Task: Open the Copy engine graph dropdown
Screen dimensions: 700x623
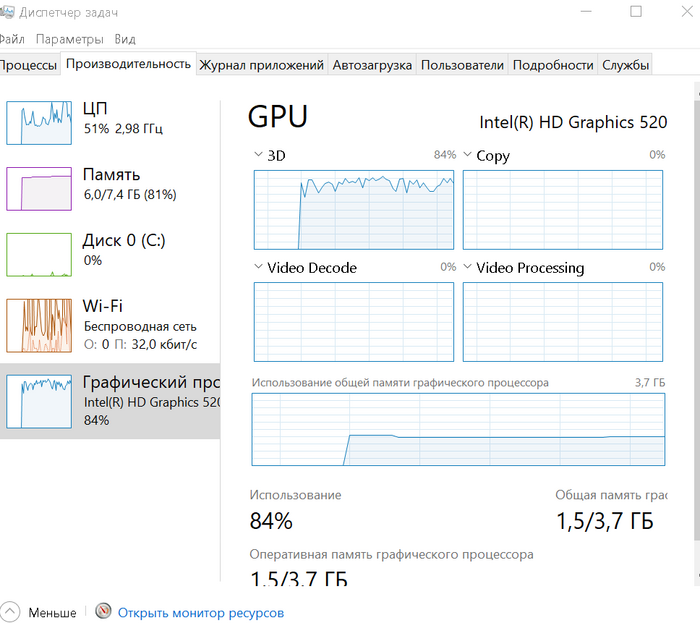Action: coord(467,154)
